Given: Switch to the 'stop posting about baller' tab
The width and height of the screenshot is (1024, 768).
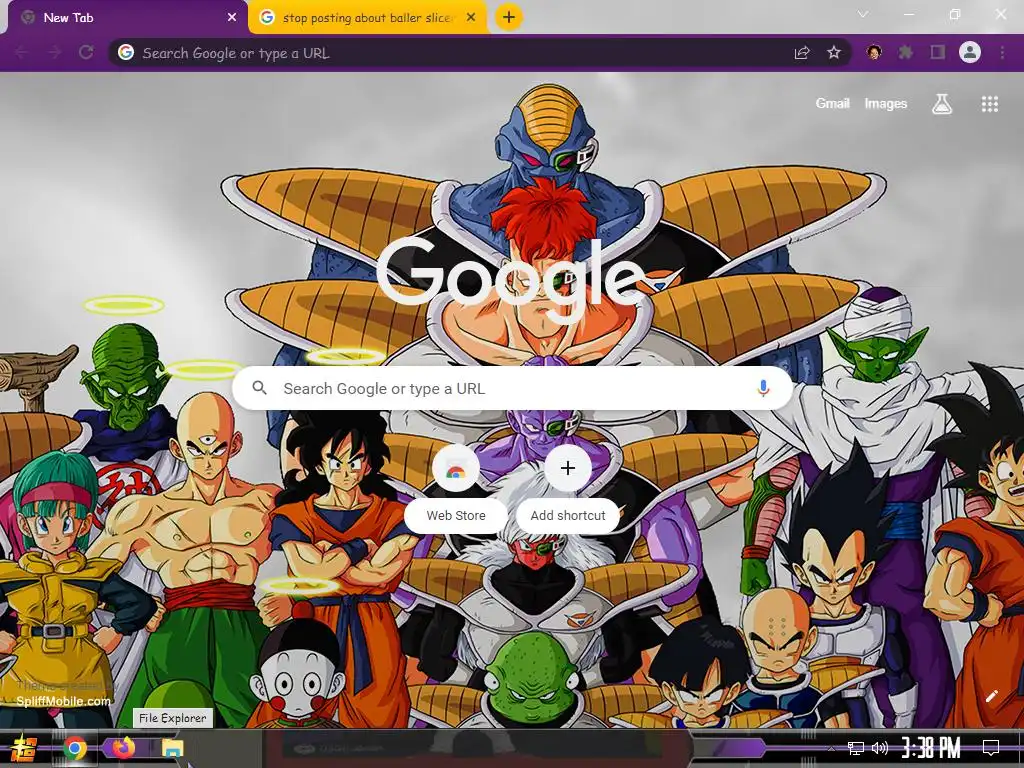Looking at the screenshot, I should point(368,18).
